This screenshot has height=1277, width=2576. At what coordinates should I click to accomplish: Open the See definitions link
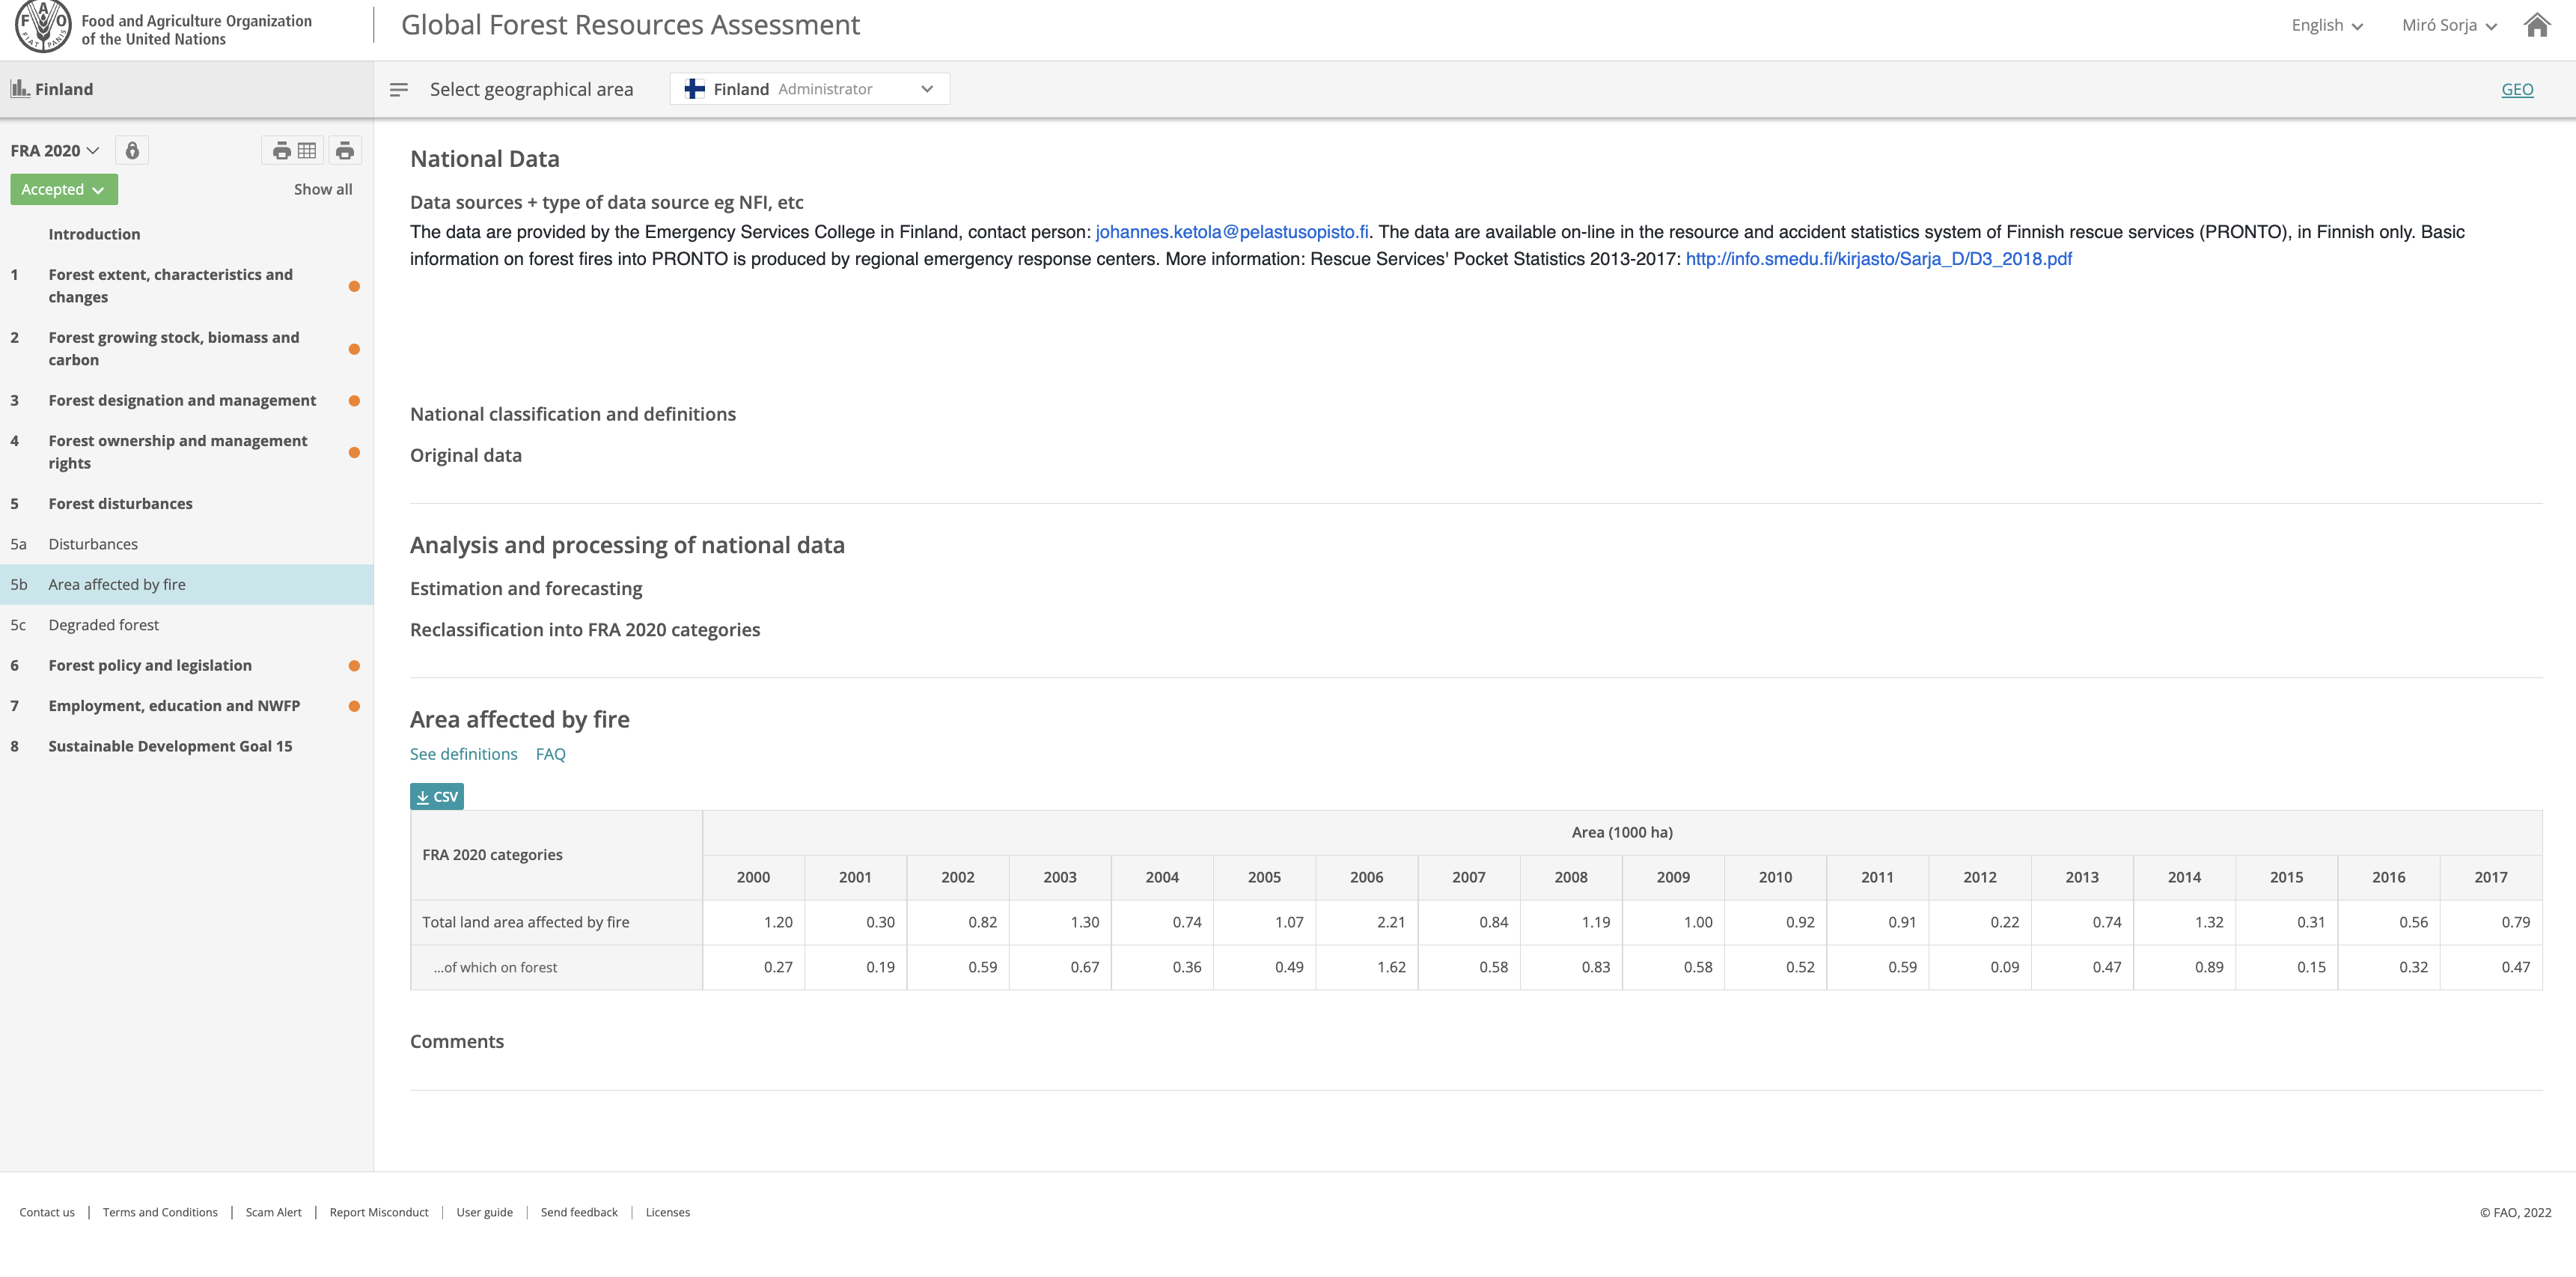[463, 753]
